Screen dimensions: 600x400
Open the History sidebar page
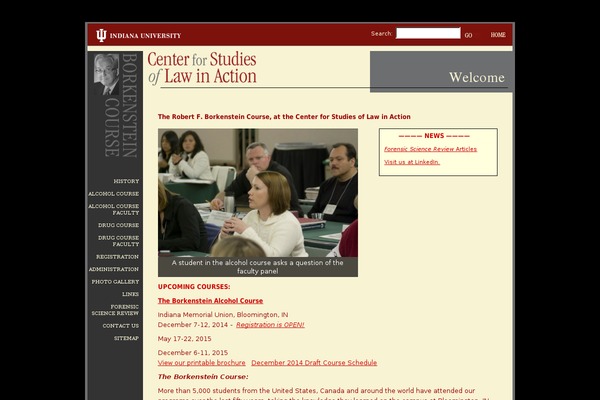point(126,181)
